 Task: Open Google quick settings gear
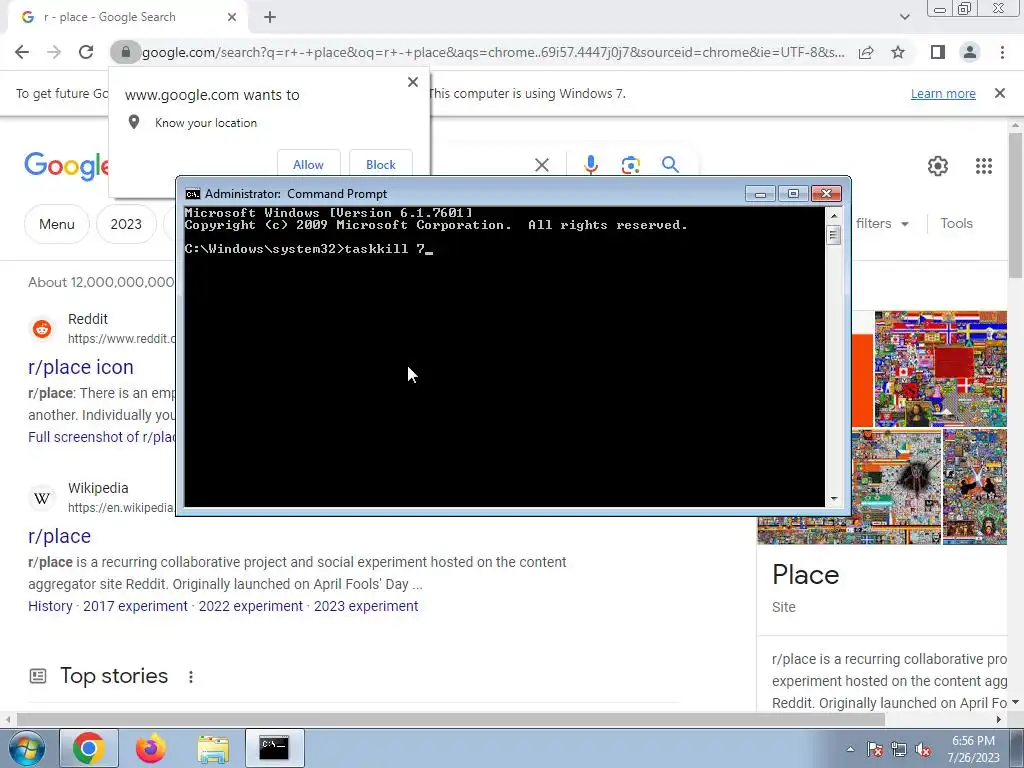click(938, 166)
